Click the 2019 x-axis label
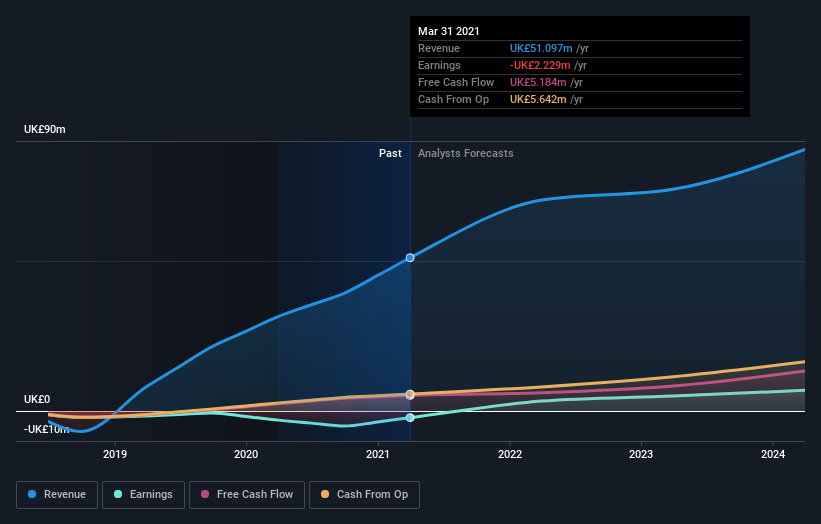 click(x=115, y=454)
